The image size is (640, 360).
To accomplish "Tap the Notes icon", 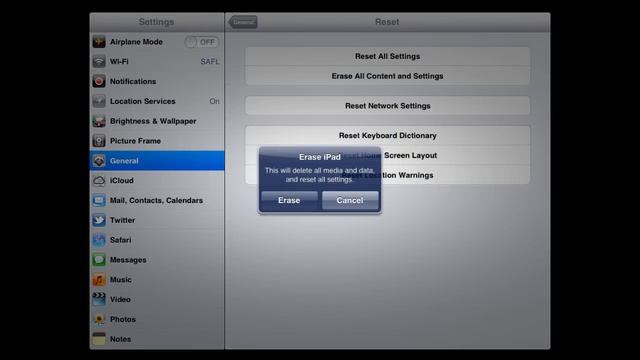I will point(99,339).
